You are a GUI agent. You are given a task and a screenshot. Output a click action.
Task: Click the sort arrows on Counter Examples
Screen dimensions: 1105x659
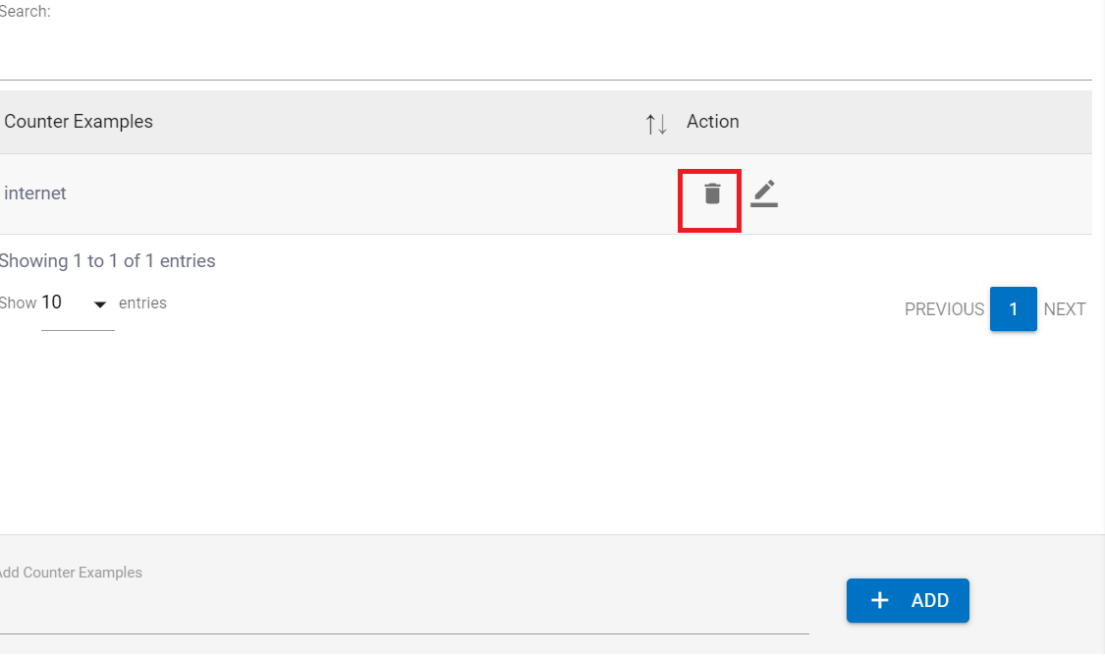point(656,123)
